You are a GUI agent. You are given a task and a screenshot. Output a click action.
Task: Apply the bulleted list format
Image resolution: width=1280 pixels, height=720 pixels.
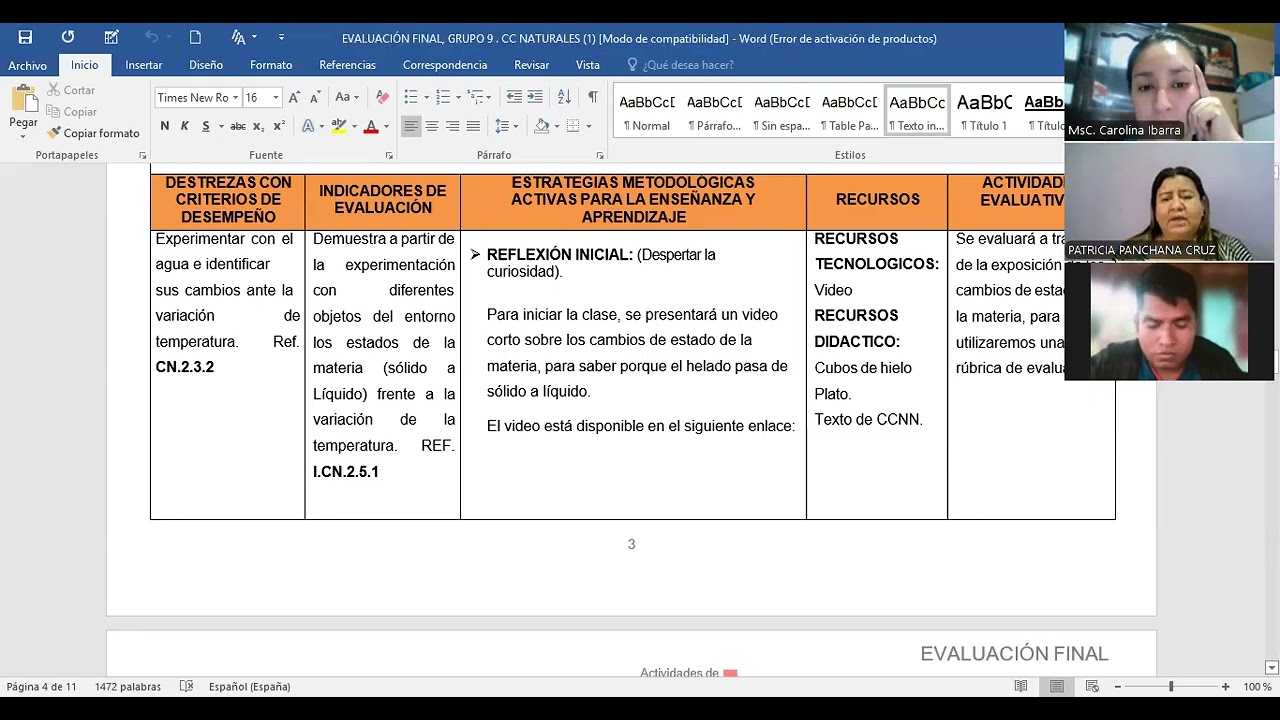(410, 97)
